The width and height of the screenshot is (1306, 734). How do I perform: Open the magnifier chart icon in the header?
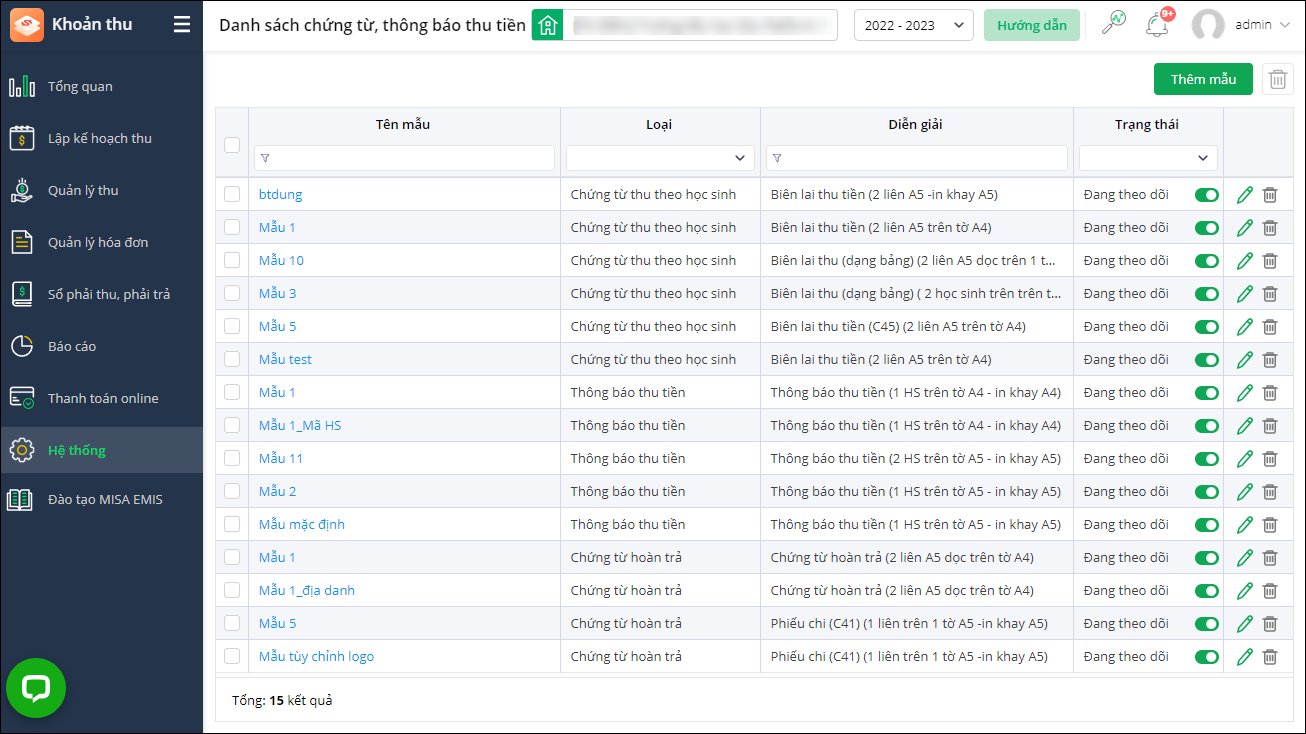tap(1113, 23)
